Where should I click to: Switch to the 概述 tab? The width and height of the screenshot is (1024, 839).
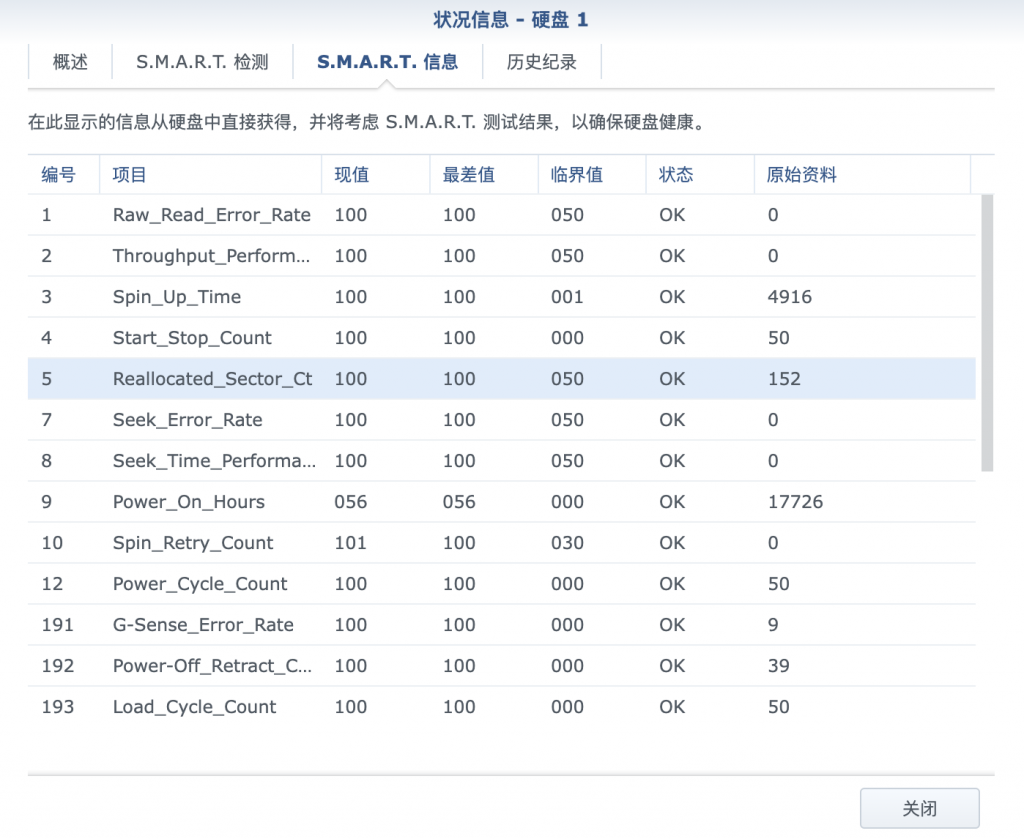click(x=70, y=62)
